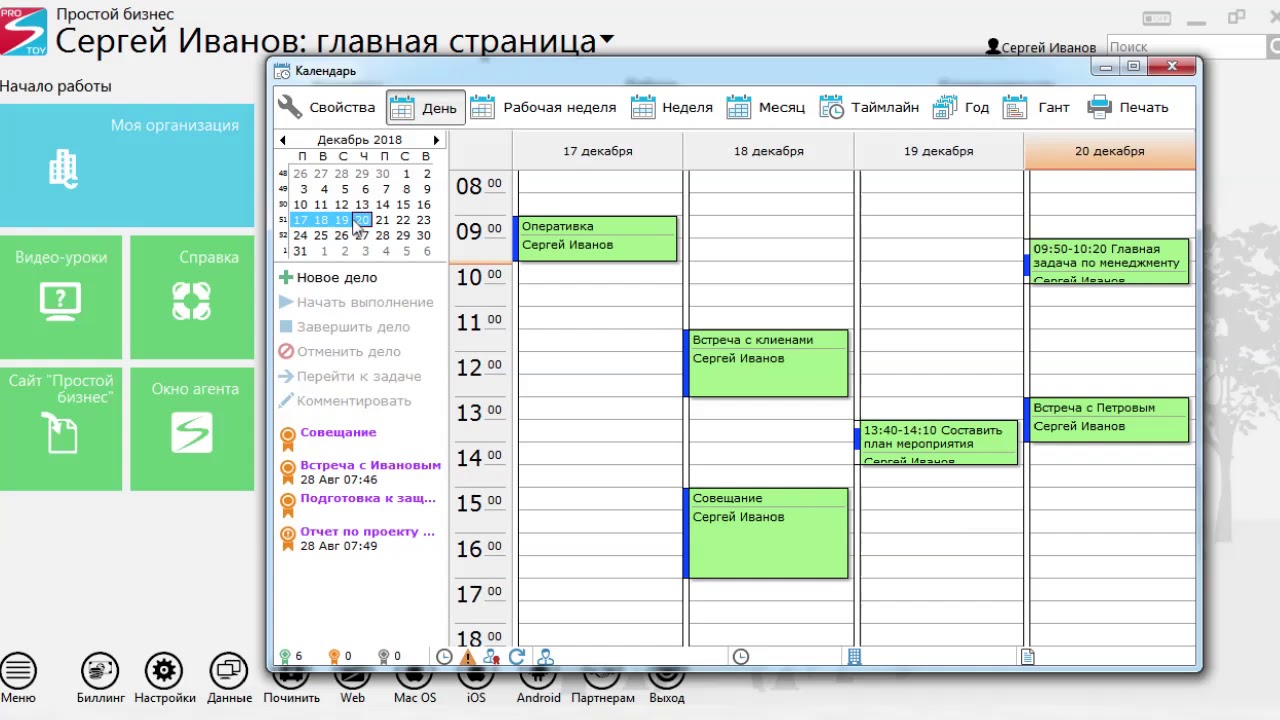Create a Новое дело

[328, 278]
